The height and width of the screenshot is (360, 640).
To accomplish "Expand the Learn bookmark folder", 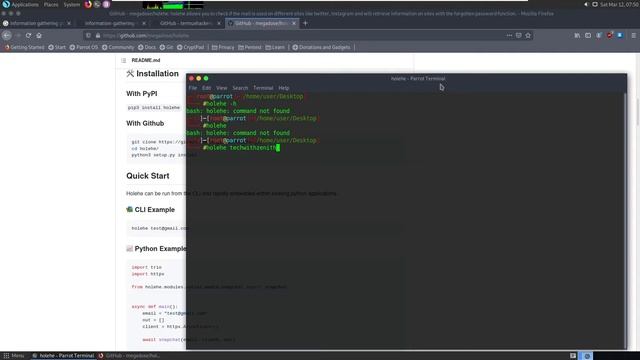I will (x=275, y=47).
